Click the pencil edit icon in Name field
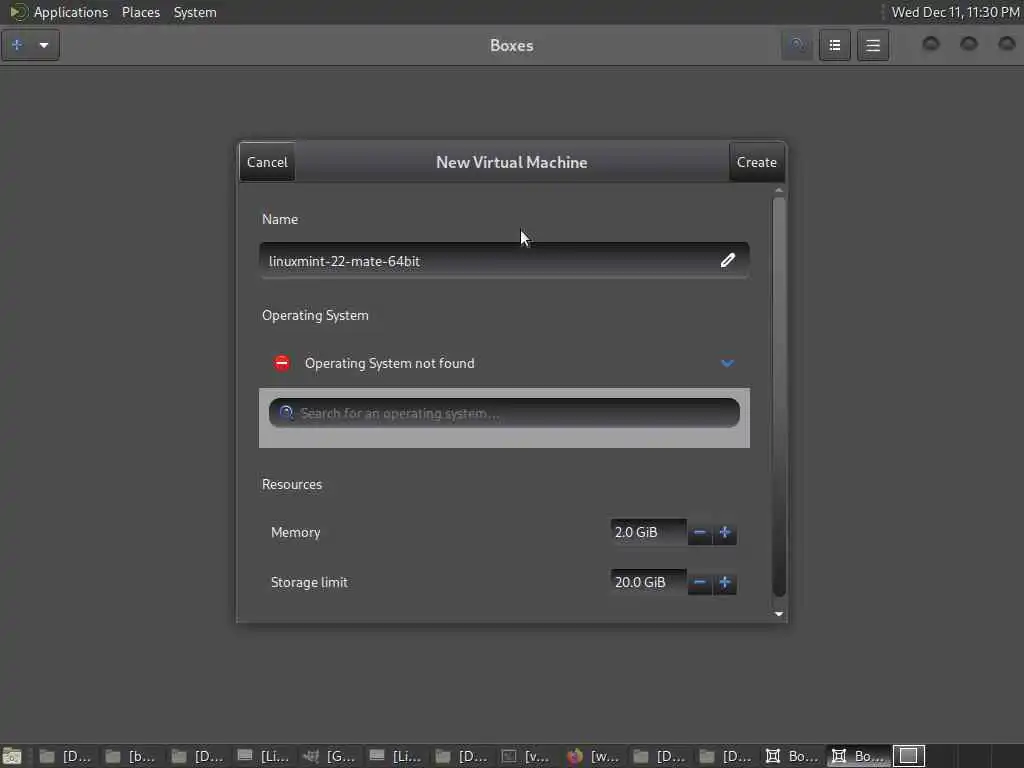The image size is (1024, 768). tap(728, 261)
